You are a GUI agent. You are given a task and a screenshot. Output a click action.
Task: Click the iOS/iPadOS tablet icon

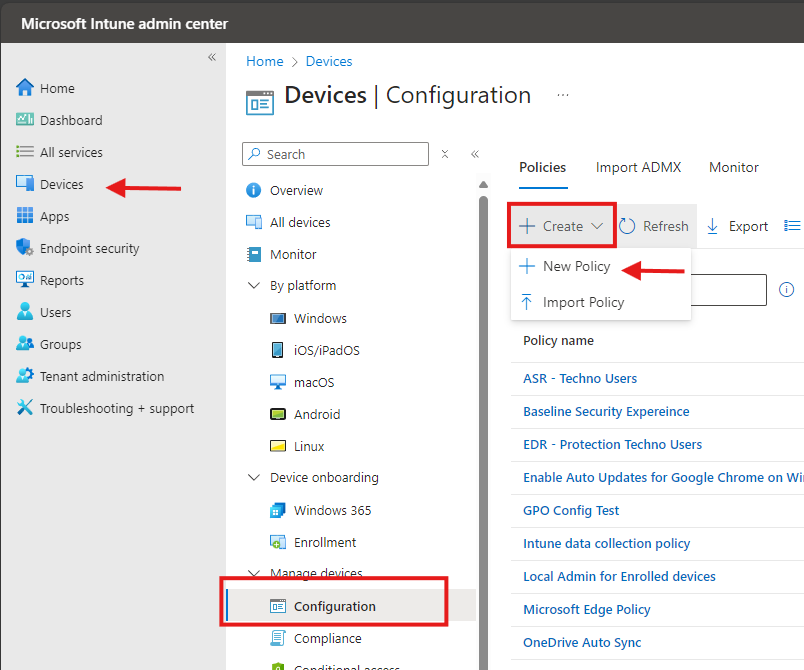[x=277, y=350]
